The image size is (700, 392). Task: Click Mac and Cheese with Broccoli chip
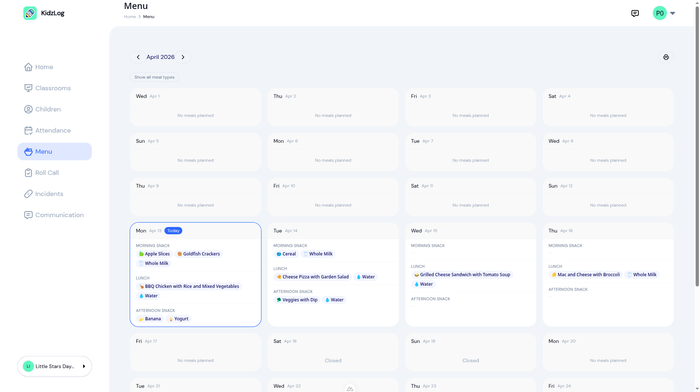click(586, 275)
